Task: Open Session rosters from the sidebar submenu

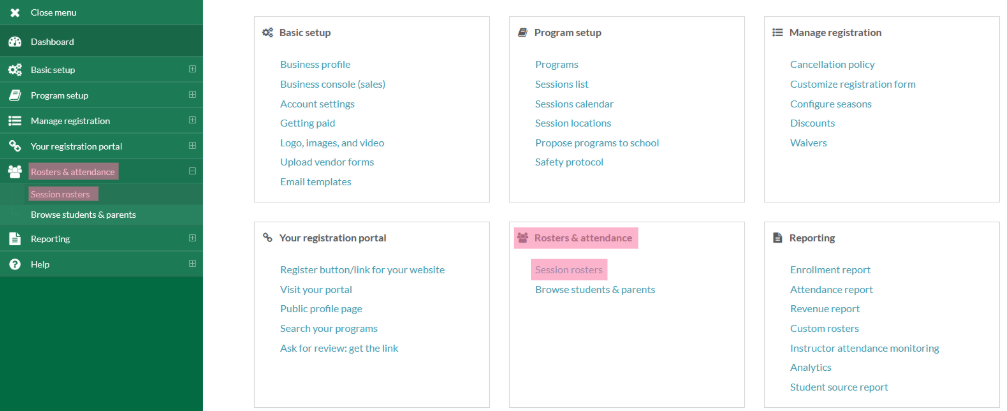Action: 62,194
